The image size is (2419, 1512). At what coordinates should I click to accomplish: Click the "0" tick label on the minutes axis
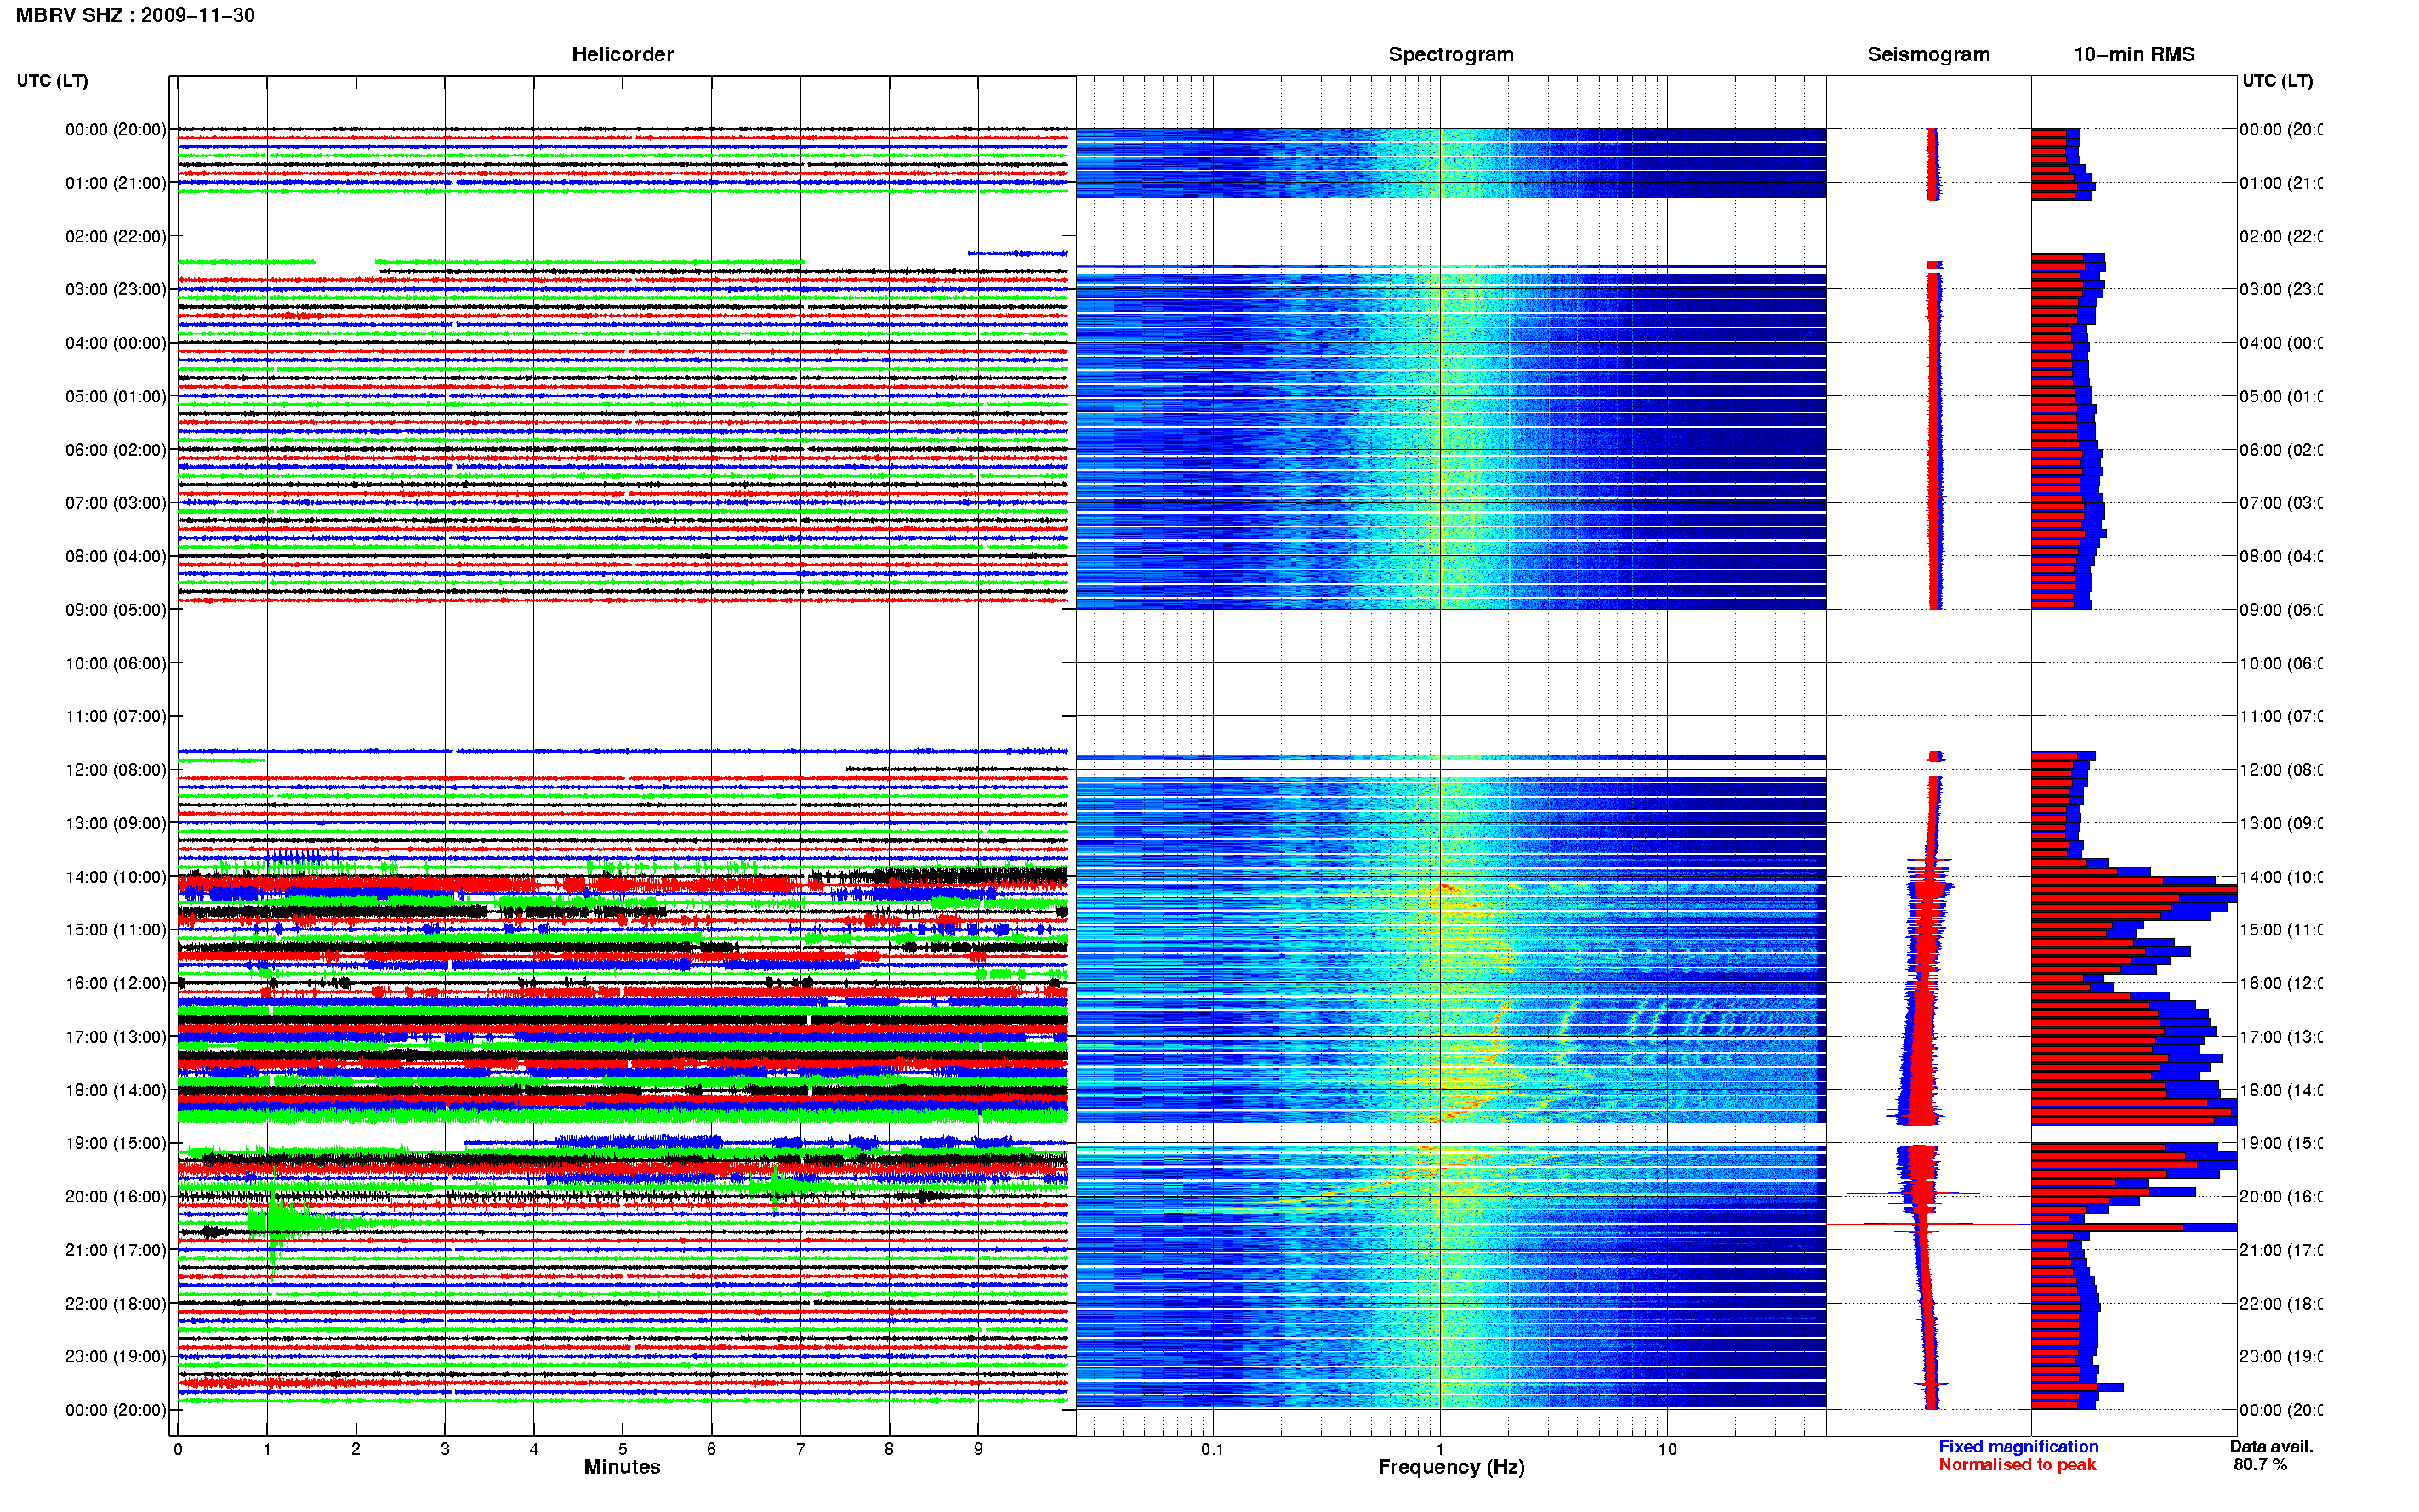coord(178,1449)
